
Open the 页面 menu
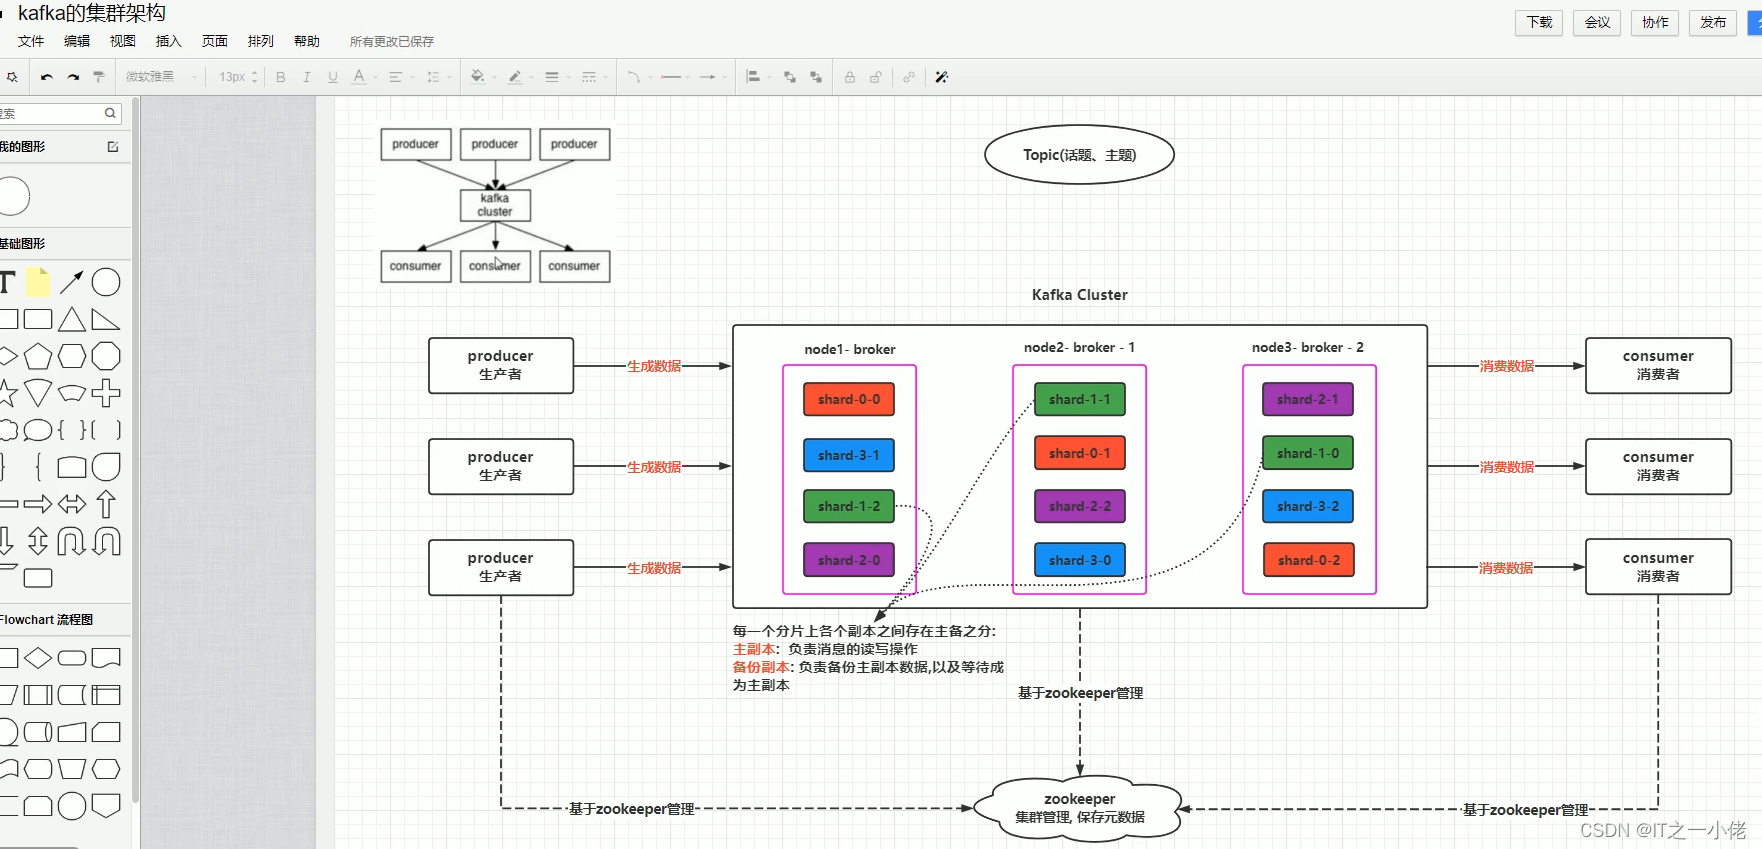[215, 41]
